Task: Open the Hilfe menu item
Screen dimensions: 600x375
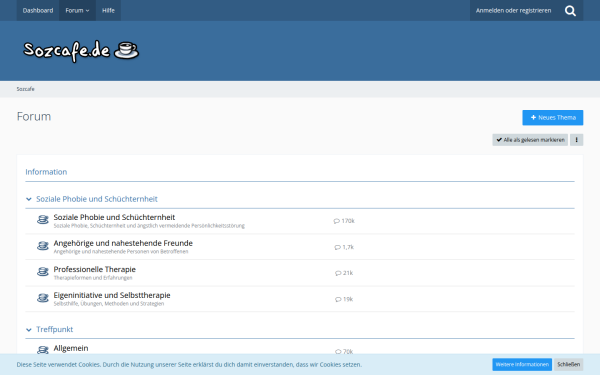Action: tap(108, 10)
